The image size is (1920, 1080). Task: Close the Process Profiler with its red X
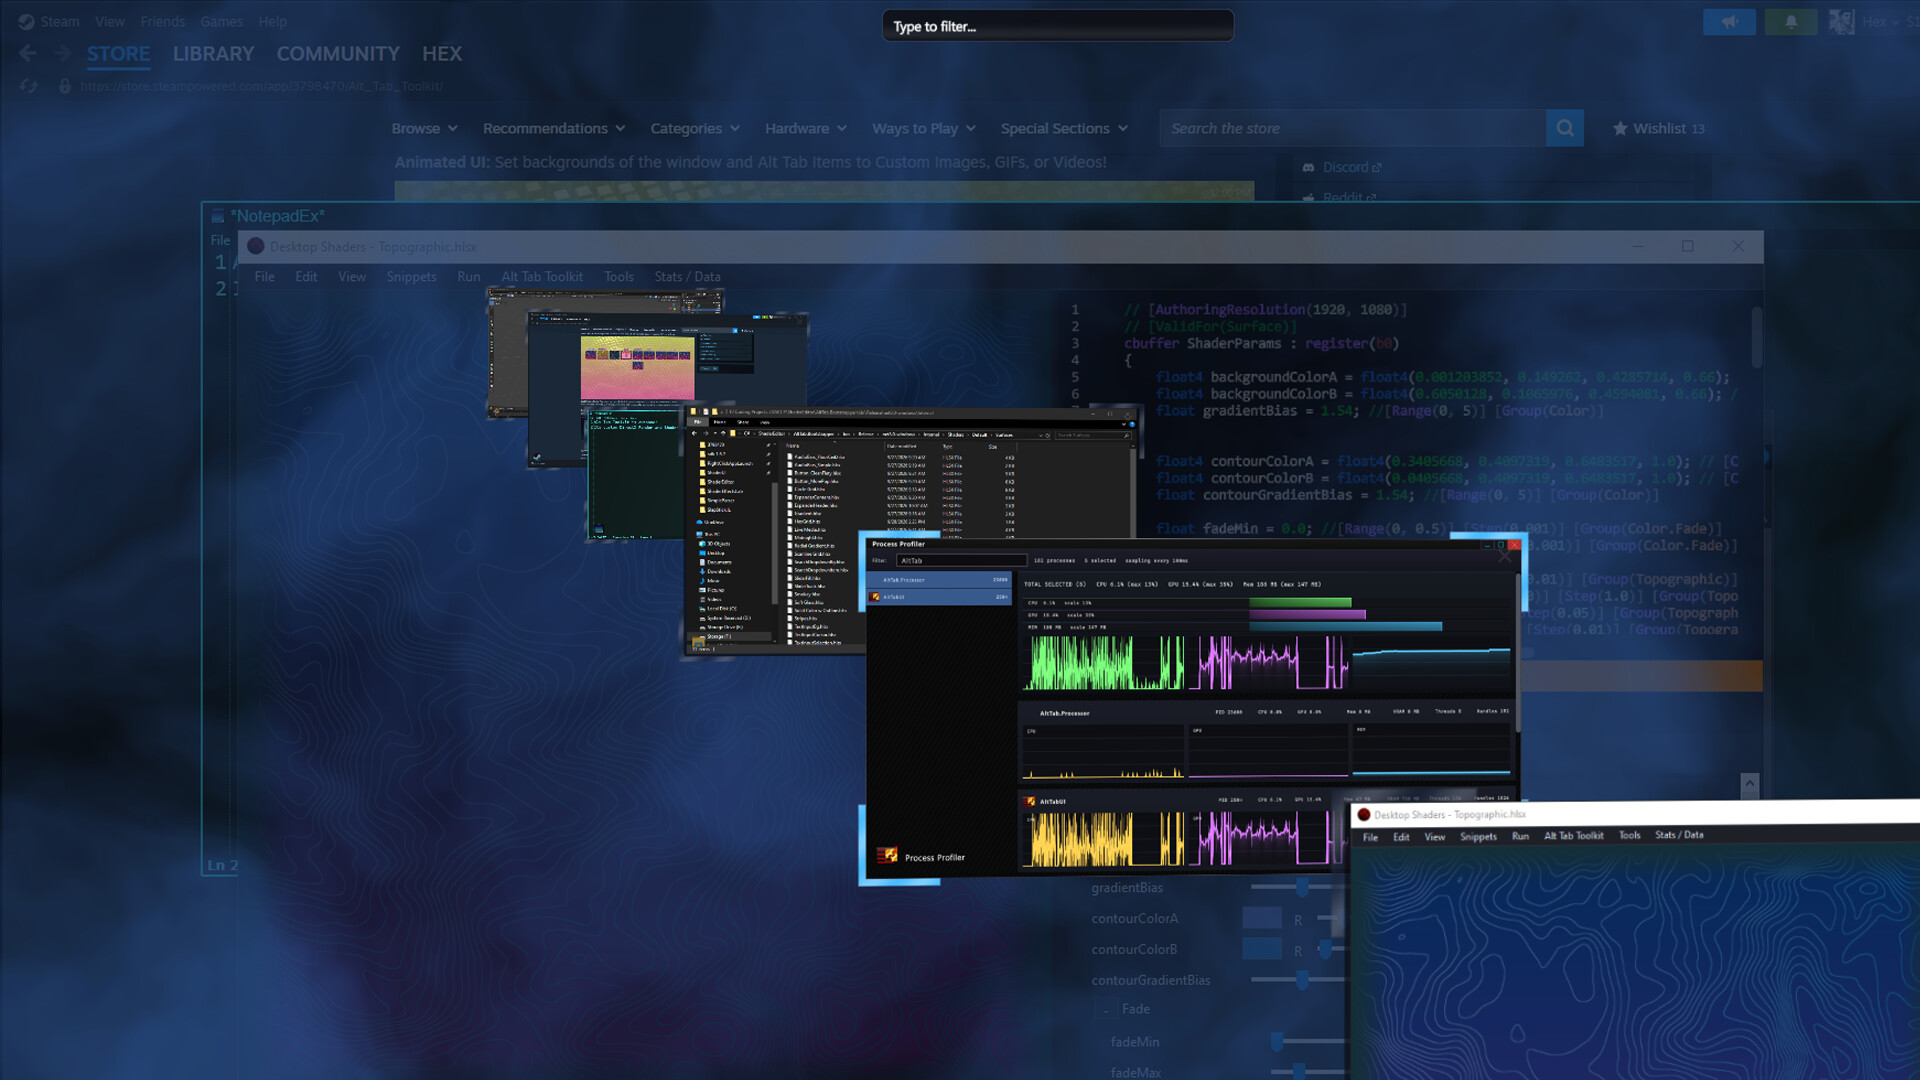point(1514,545)
